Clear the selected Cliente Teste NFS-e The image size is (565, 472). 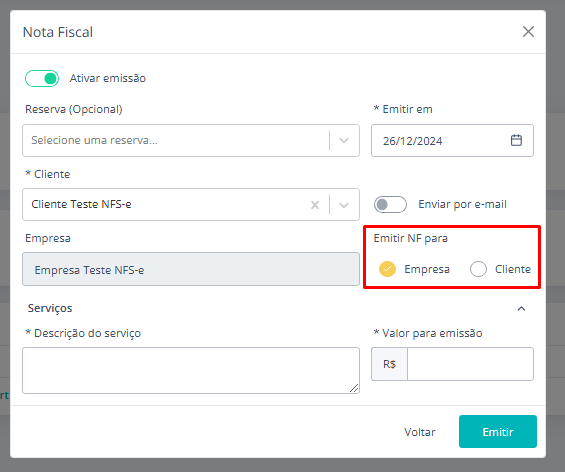(315, 205)
